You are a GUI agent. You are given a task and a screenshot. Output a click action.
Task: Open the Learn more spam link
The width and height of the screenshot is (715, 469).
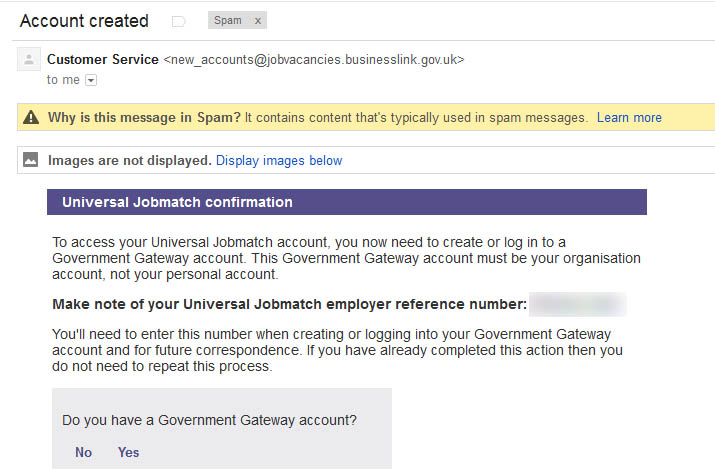[x=629, y=118]
